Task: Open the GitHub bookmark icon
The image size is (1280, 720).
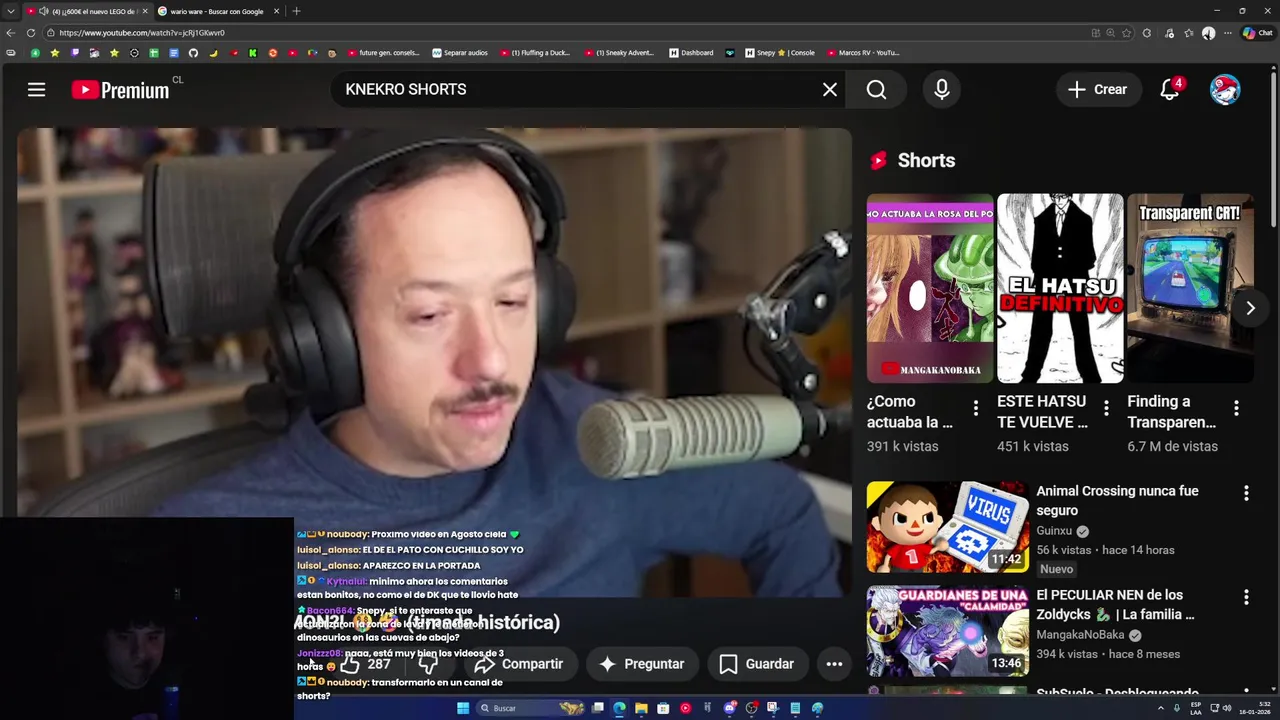Action: (193, 53)
